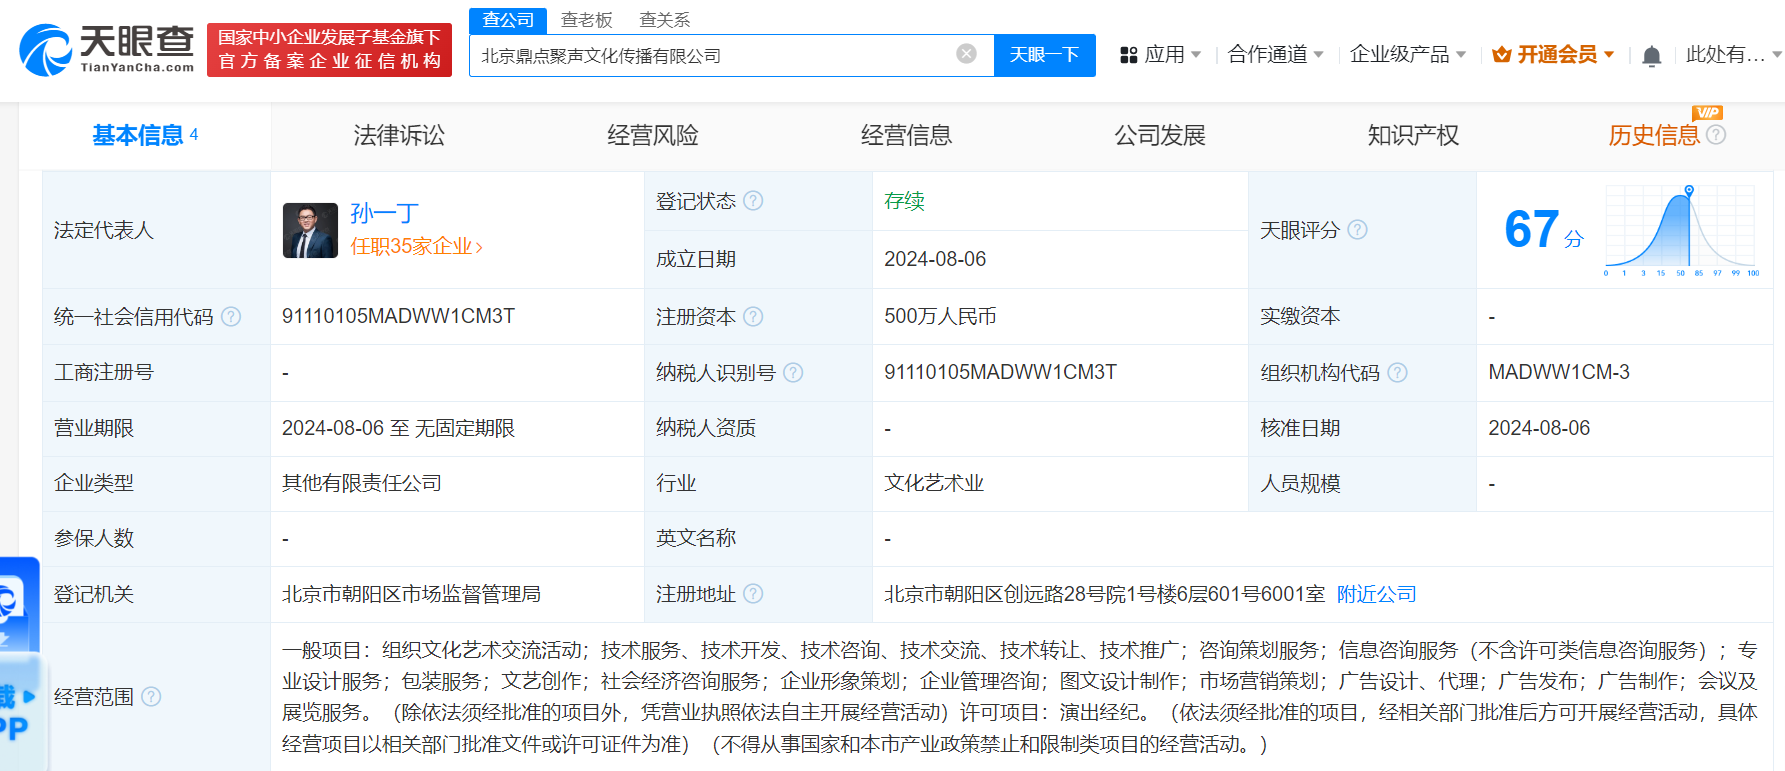Click the 其他有限责任公司 company type

(362, 483)
